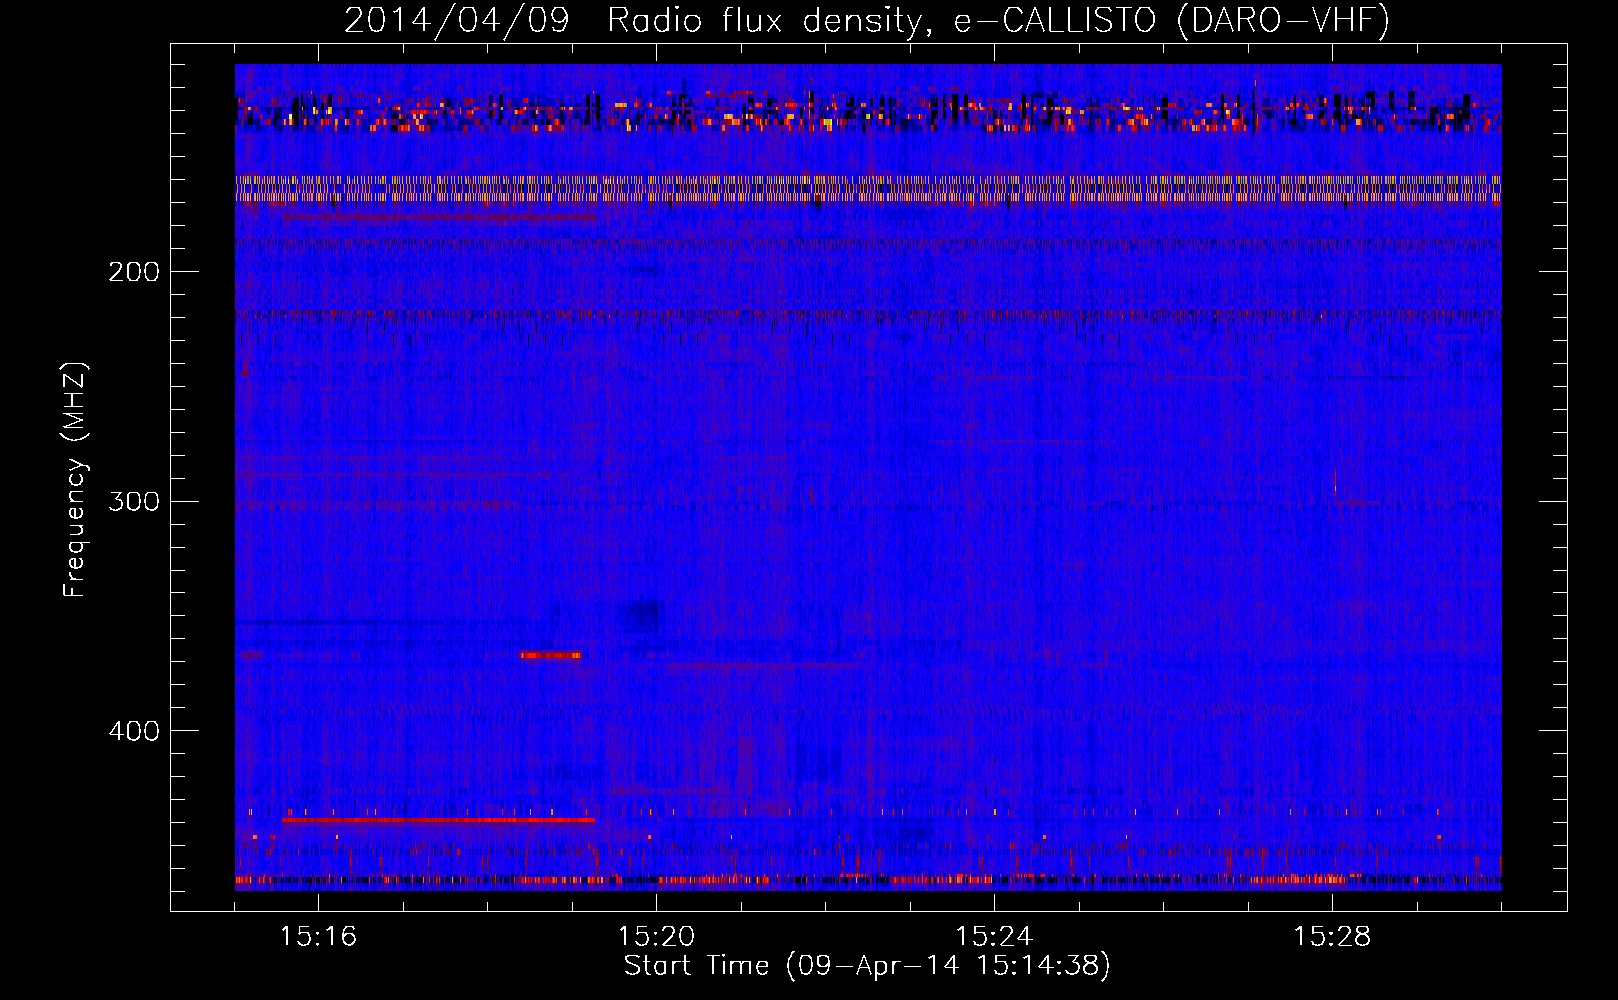
Task: Click the dark horizontal streak near 353 MHz
Action: click(340, 623)
